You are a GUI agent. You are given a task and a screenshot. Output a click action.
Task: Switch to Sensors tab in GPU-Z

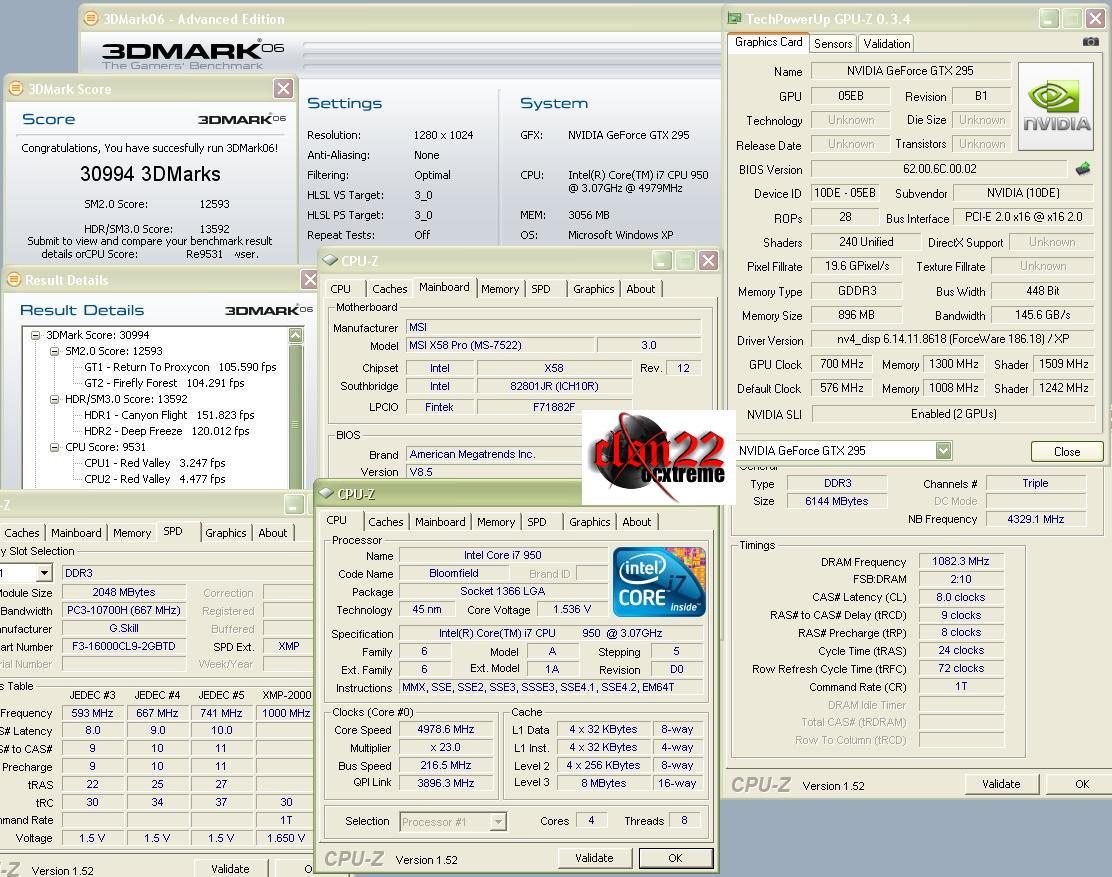coord(833,43)
